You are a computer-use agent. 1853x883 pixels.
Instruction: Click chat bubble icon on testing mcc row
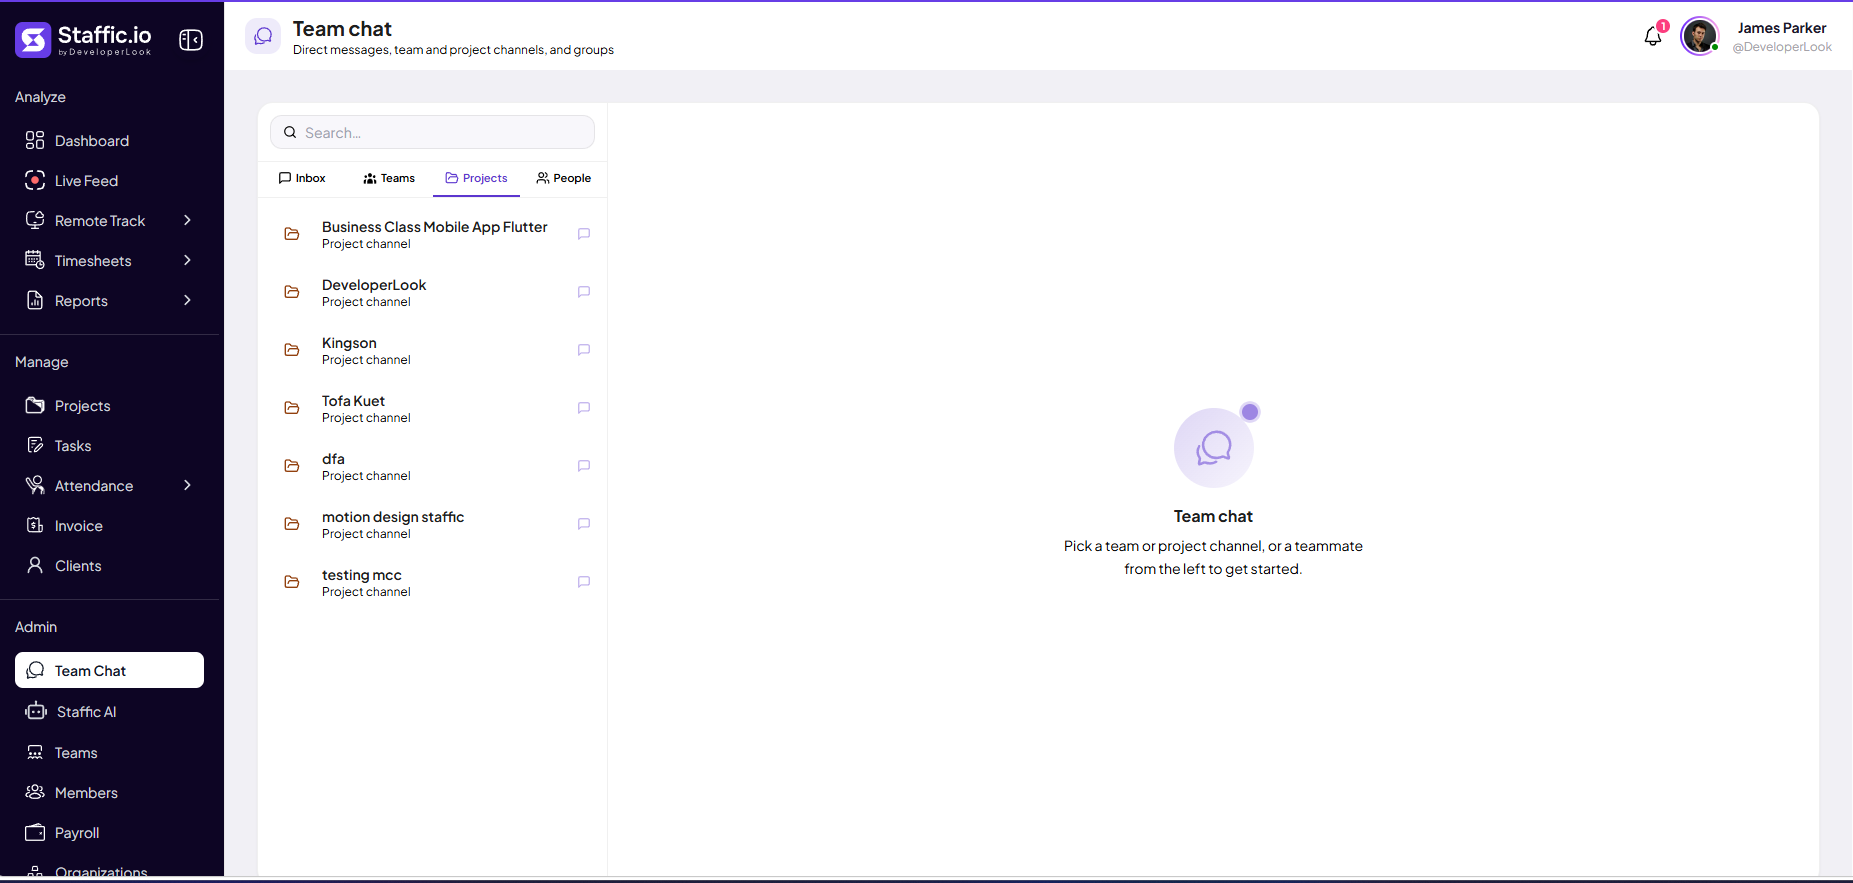tap(584, 582)
